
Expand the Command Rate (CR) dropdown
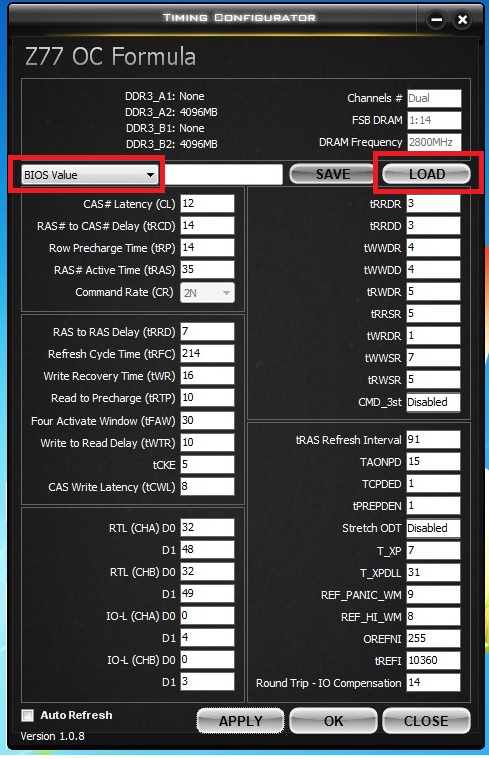click(x=207, y=292)
